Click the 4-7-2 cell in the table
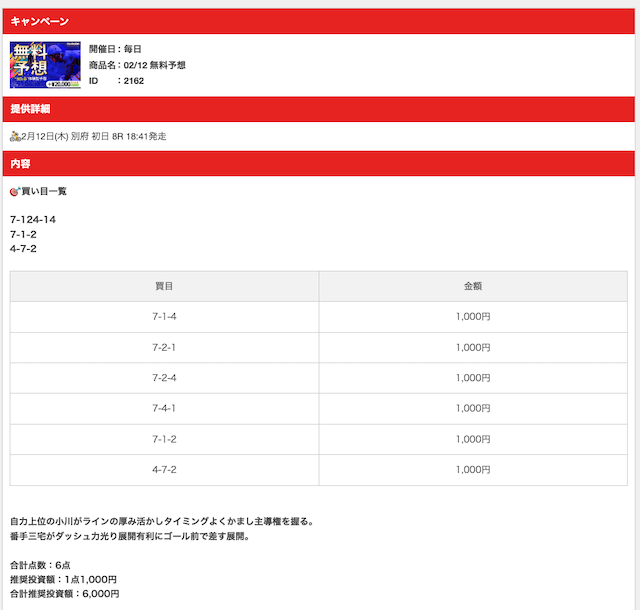The height and width of the screenshot is (610, 640). [165, 470]
